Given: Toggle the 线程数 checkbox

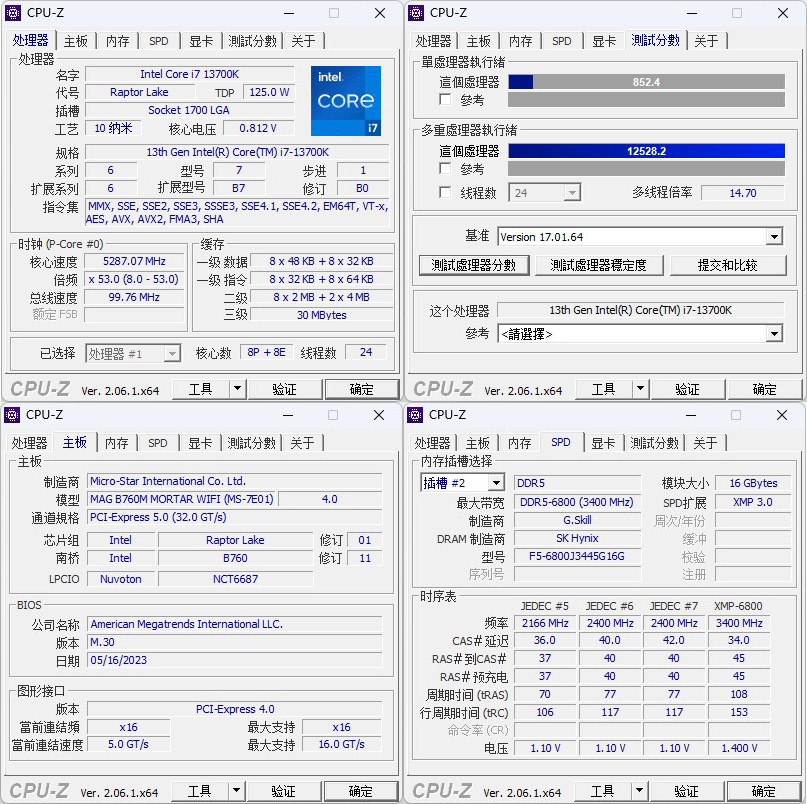Looking at the screenshot, I should tap(446, 192).
